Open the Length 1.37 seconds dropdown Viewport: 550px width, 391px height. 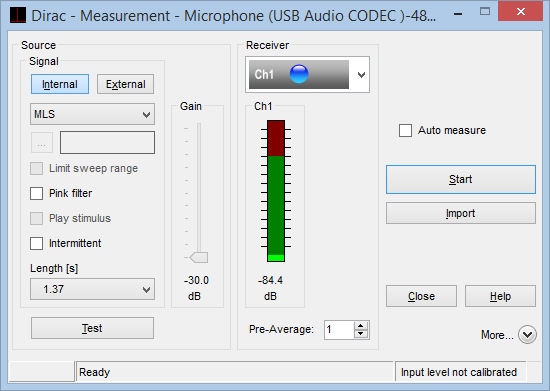click(x=92, y=289)
